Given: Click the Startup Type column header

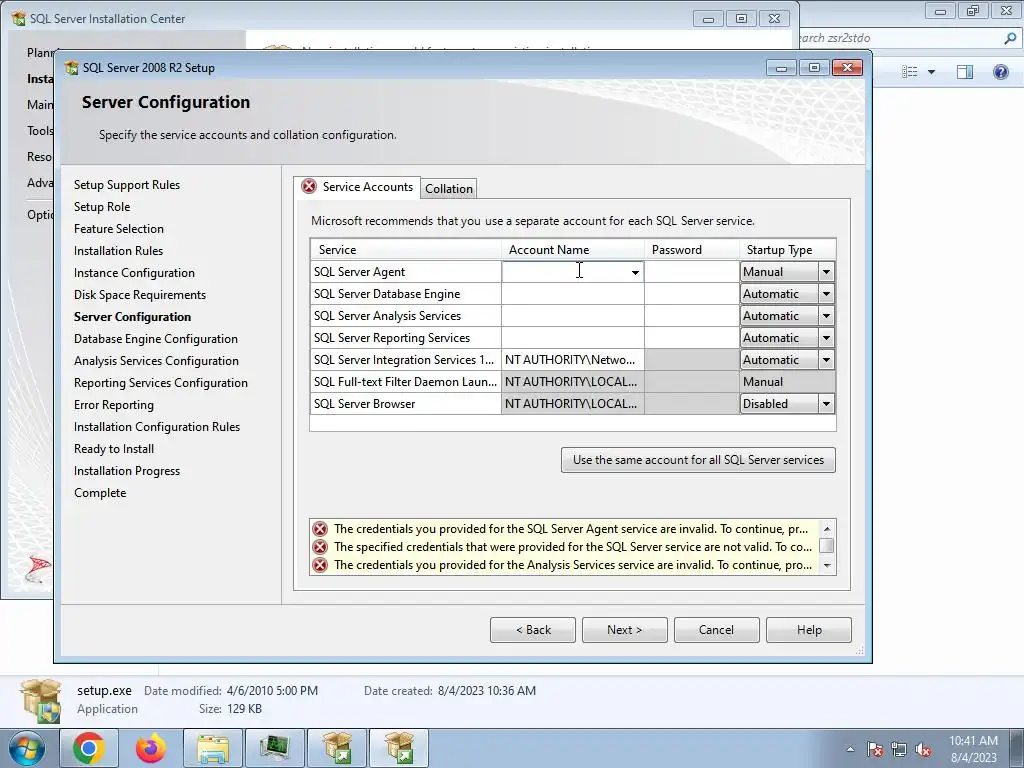Looking at the screenshot, I should tap(788, 249).
